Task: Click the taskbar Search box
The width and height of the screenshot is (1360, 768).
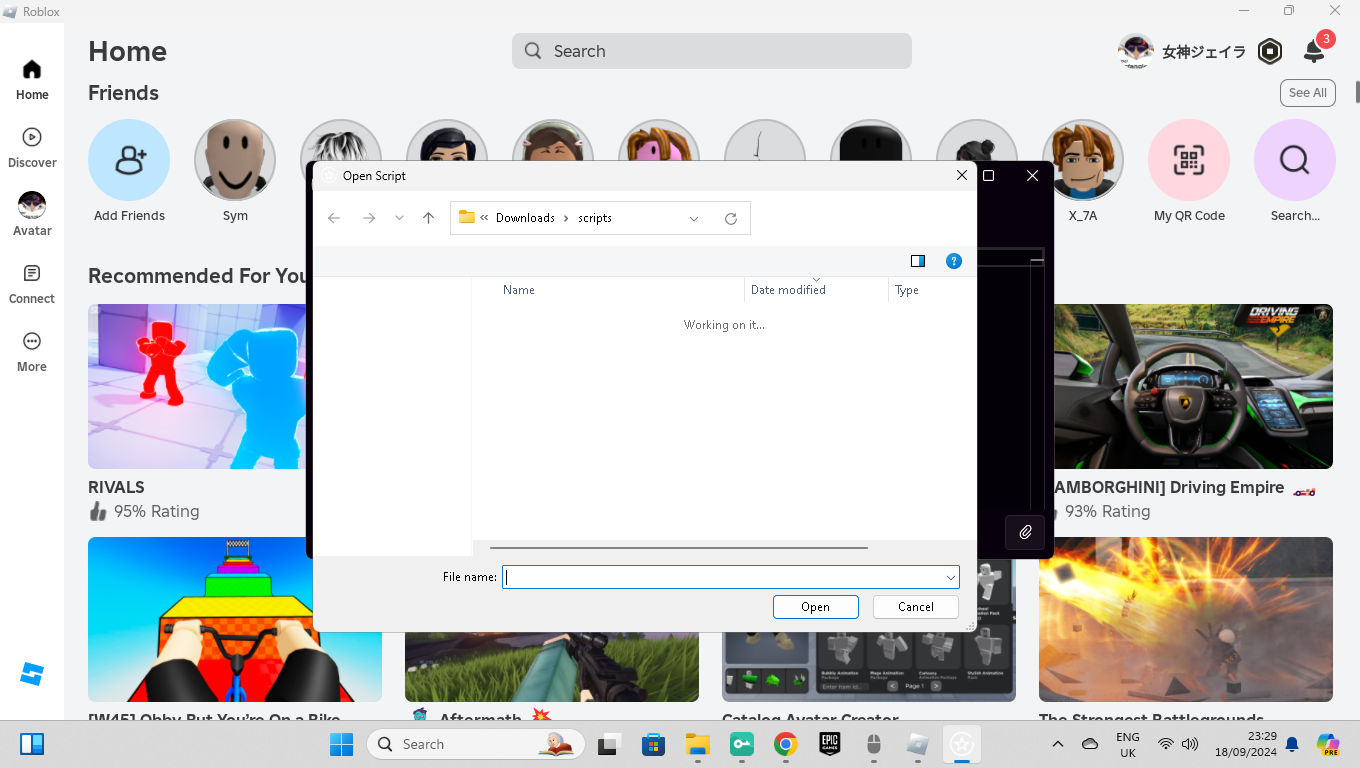Action: pos(476,744)
